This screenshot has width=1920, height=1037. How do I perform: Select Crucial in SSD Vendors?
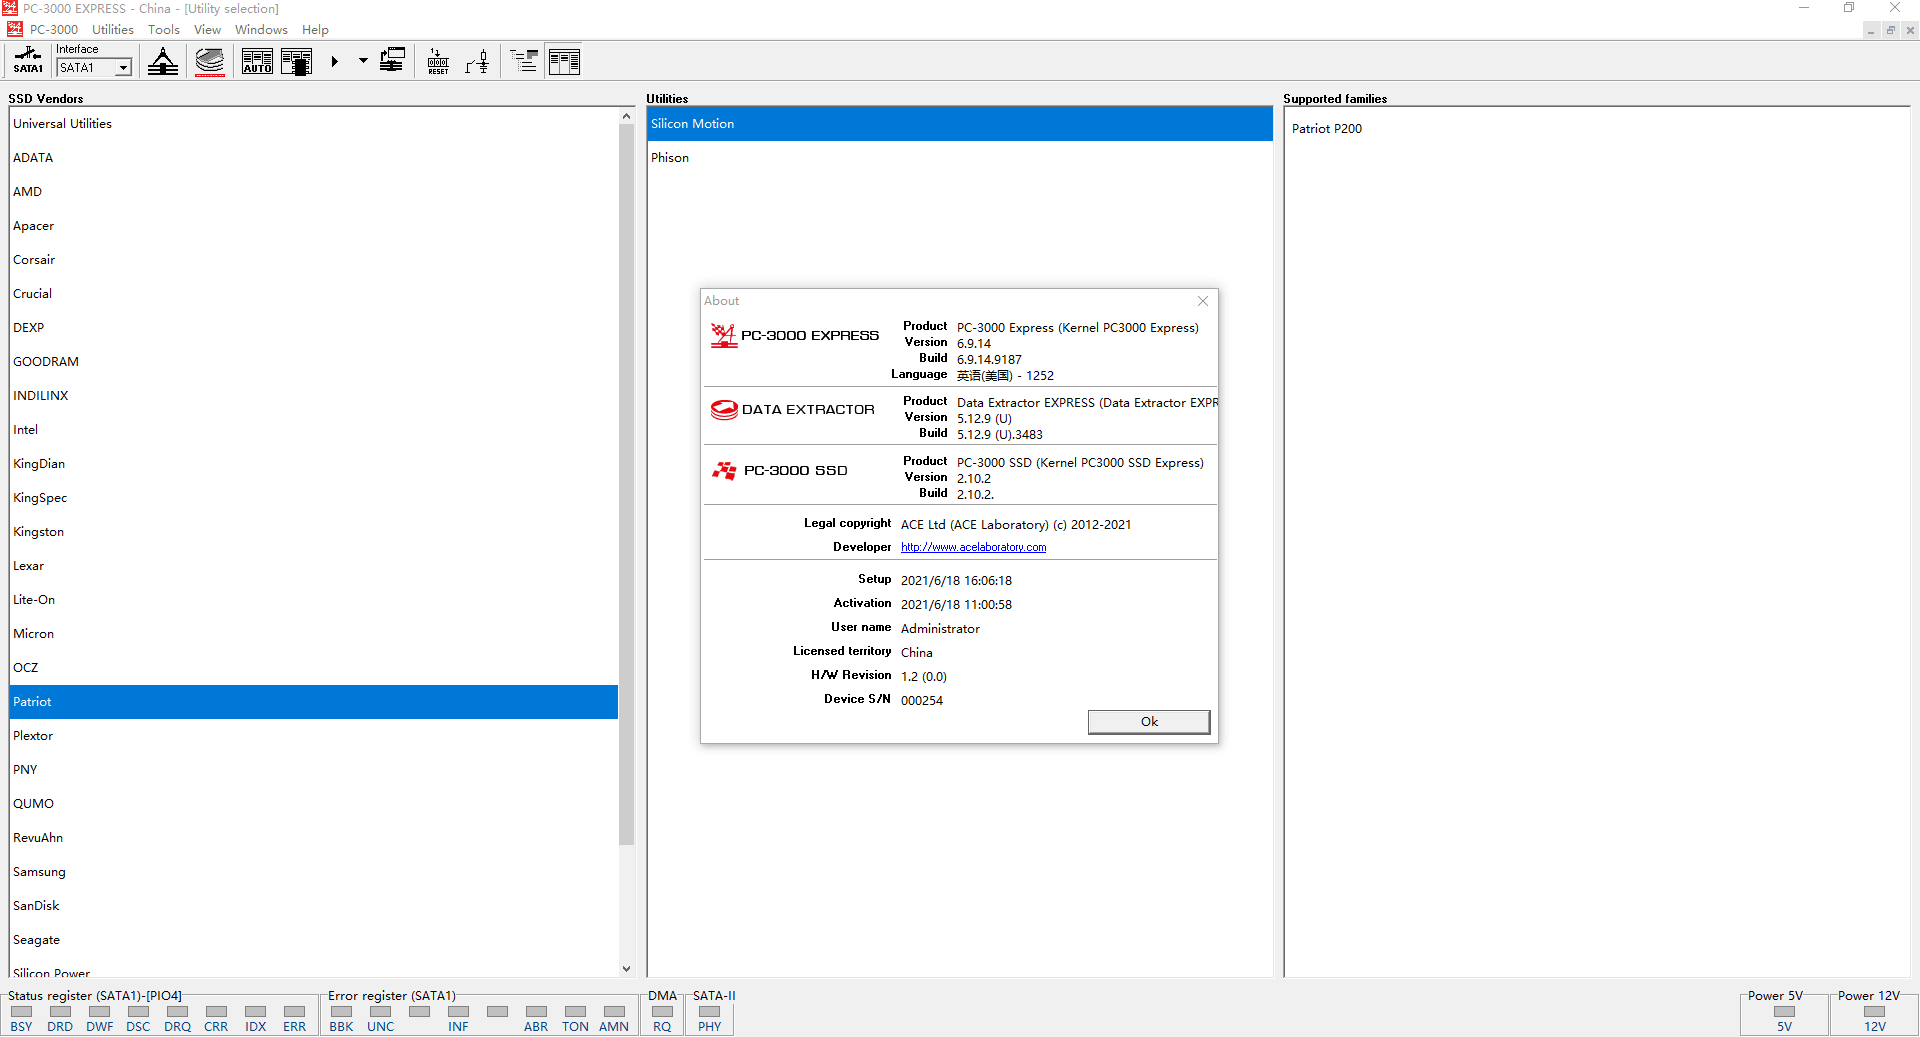[314, 294]
